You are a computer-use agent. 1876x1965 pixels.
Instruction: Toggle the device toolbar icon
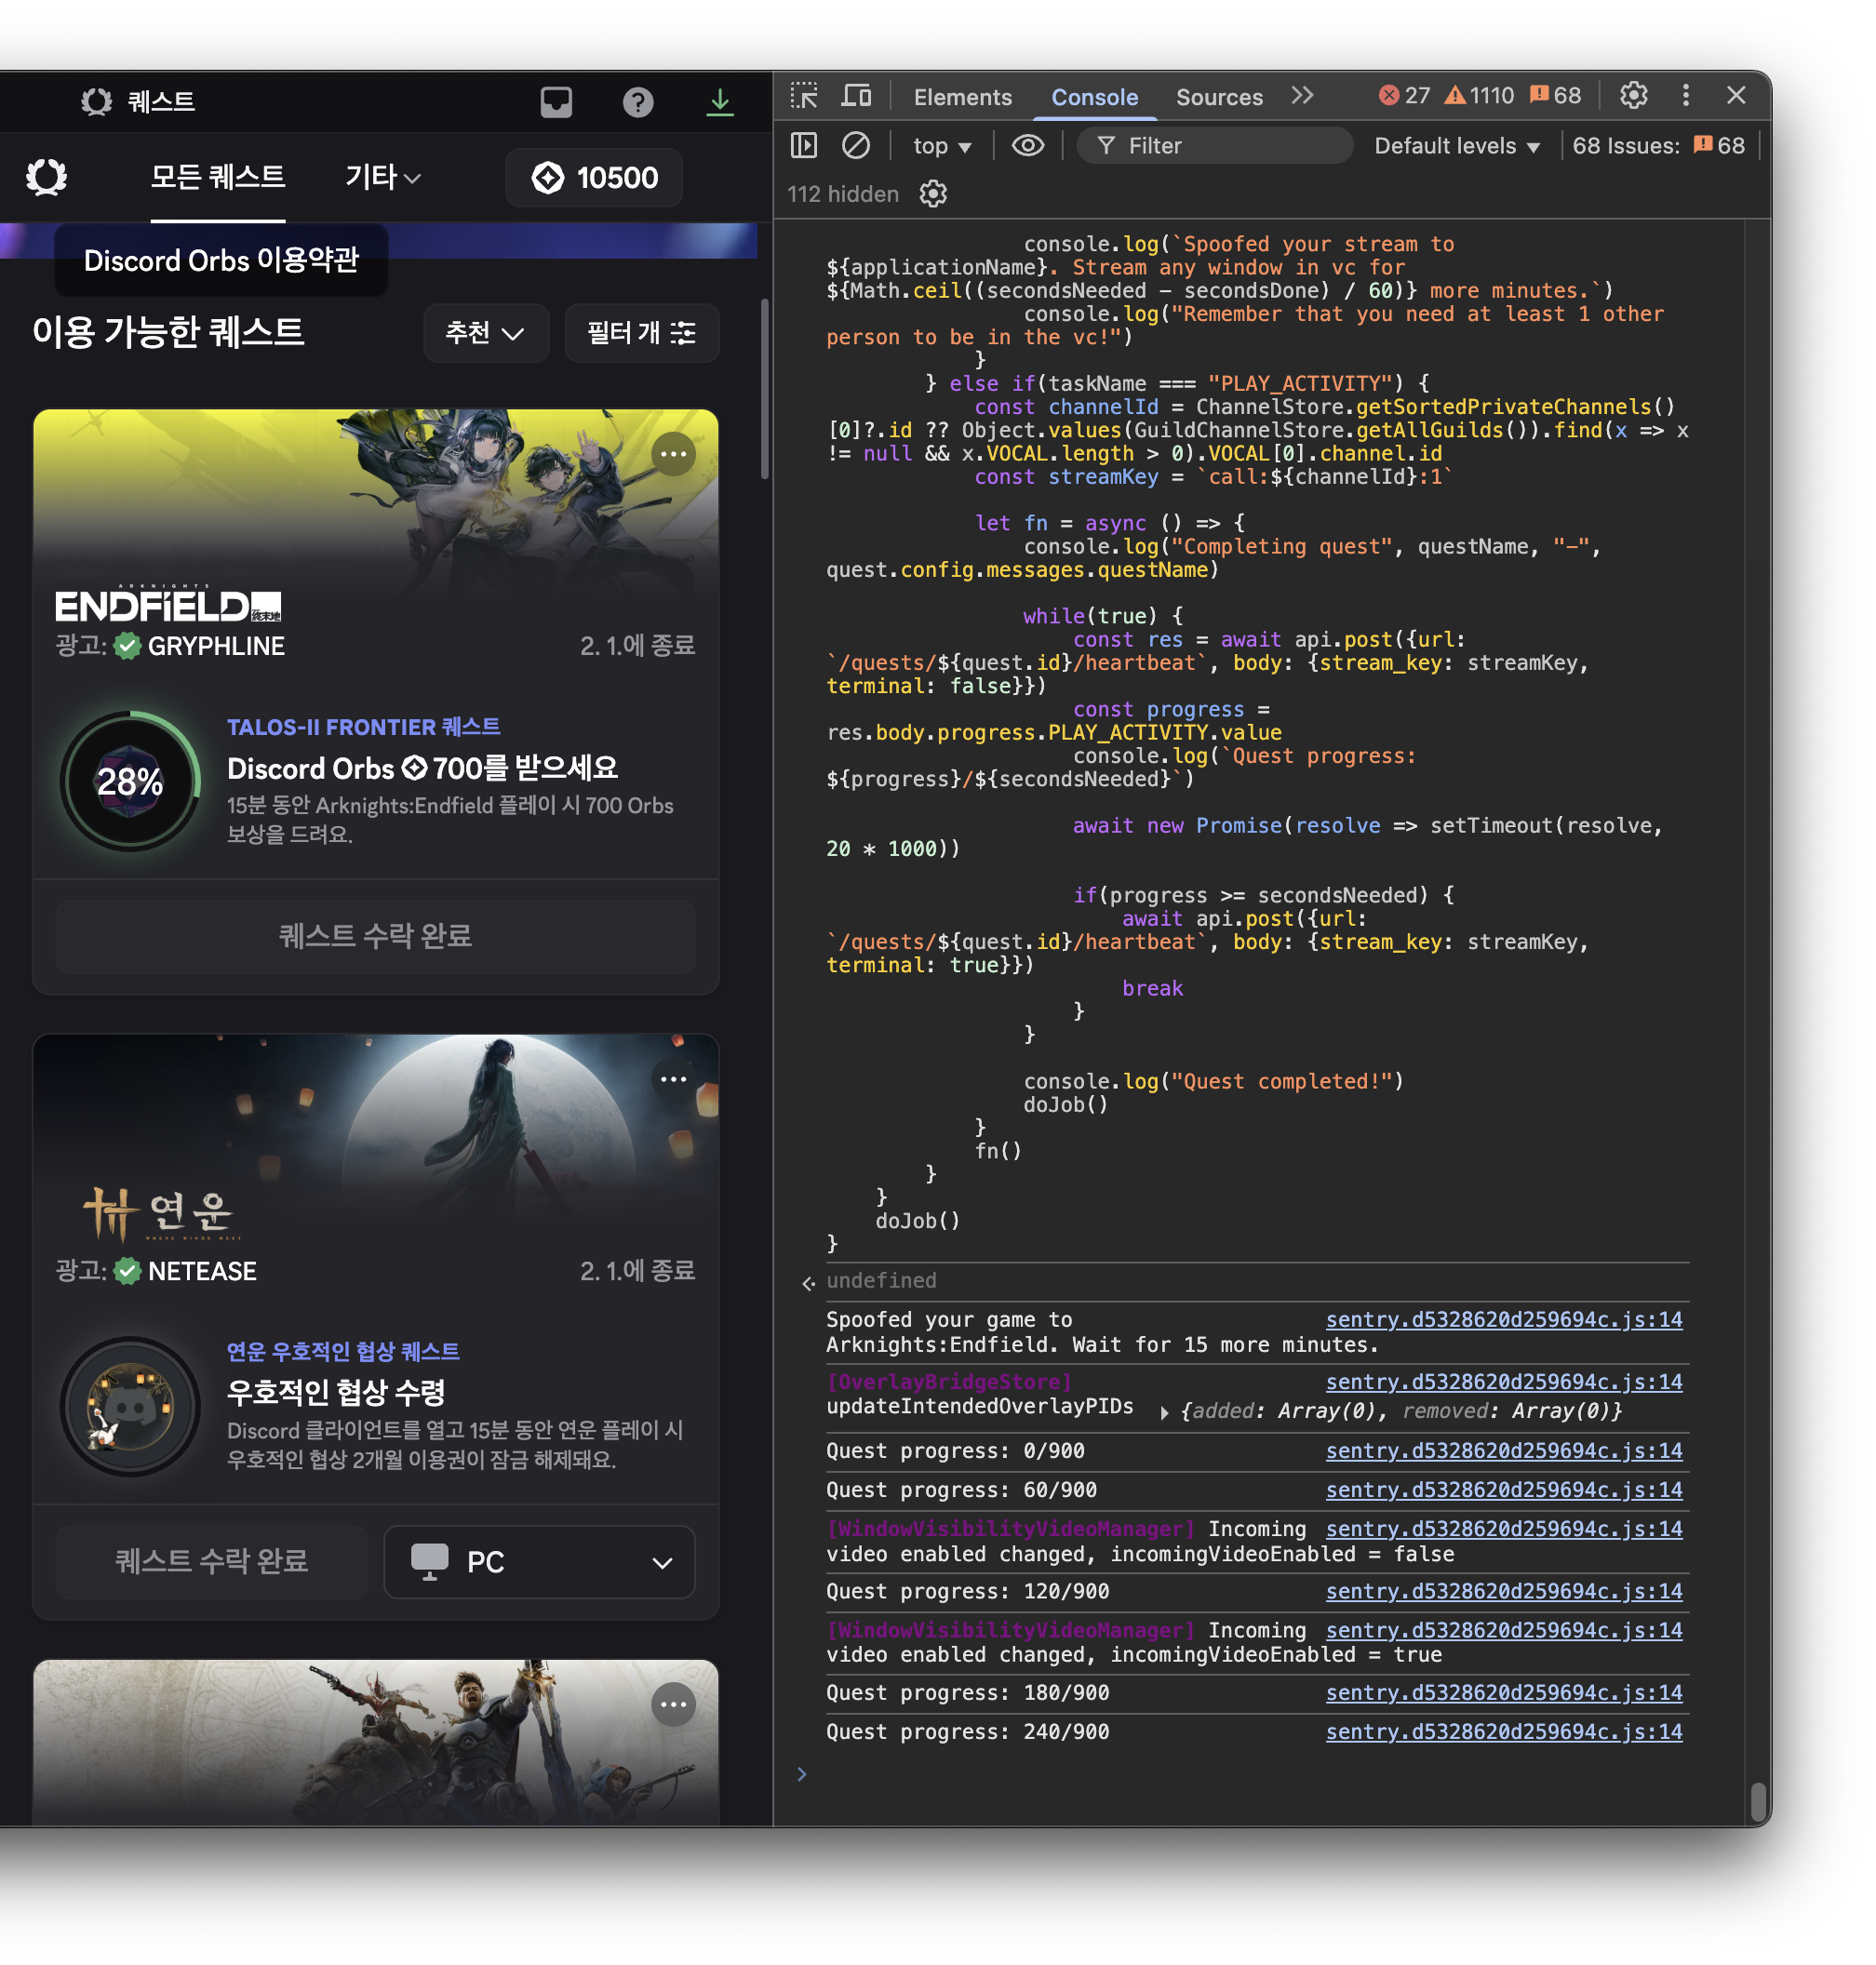click(x=856, y=96)
